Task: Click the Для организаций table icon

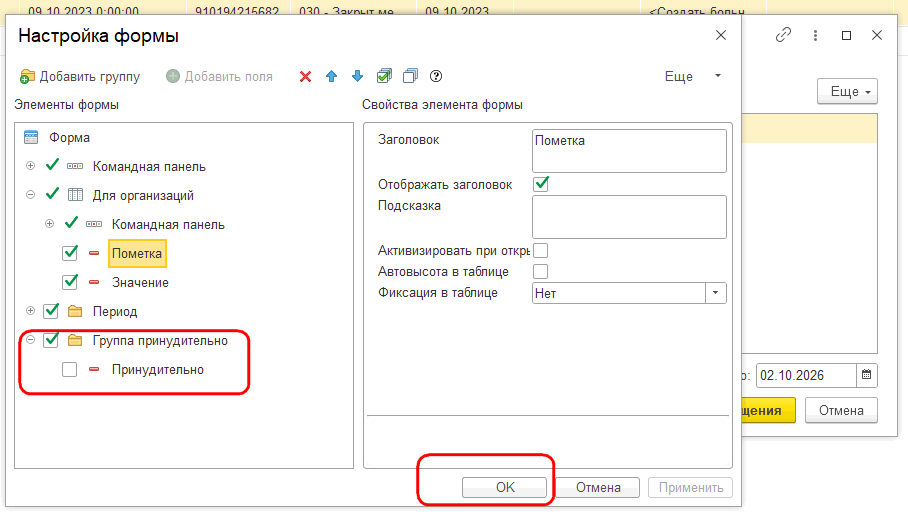Action: [75, 194]
